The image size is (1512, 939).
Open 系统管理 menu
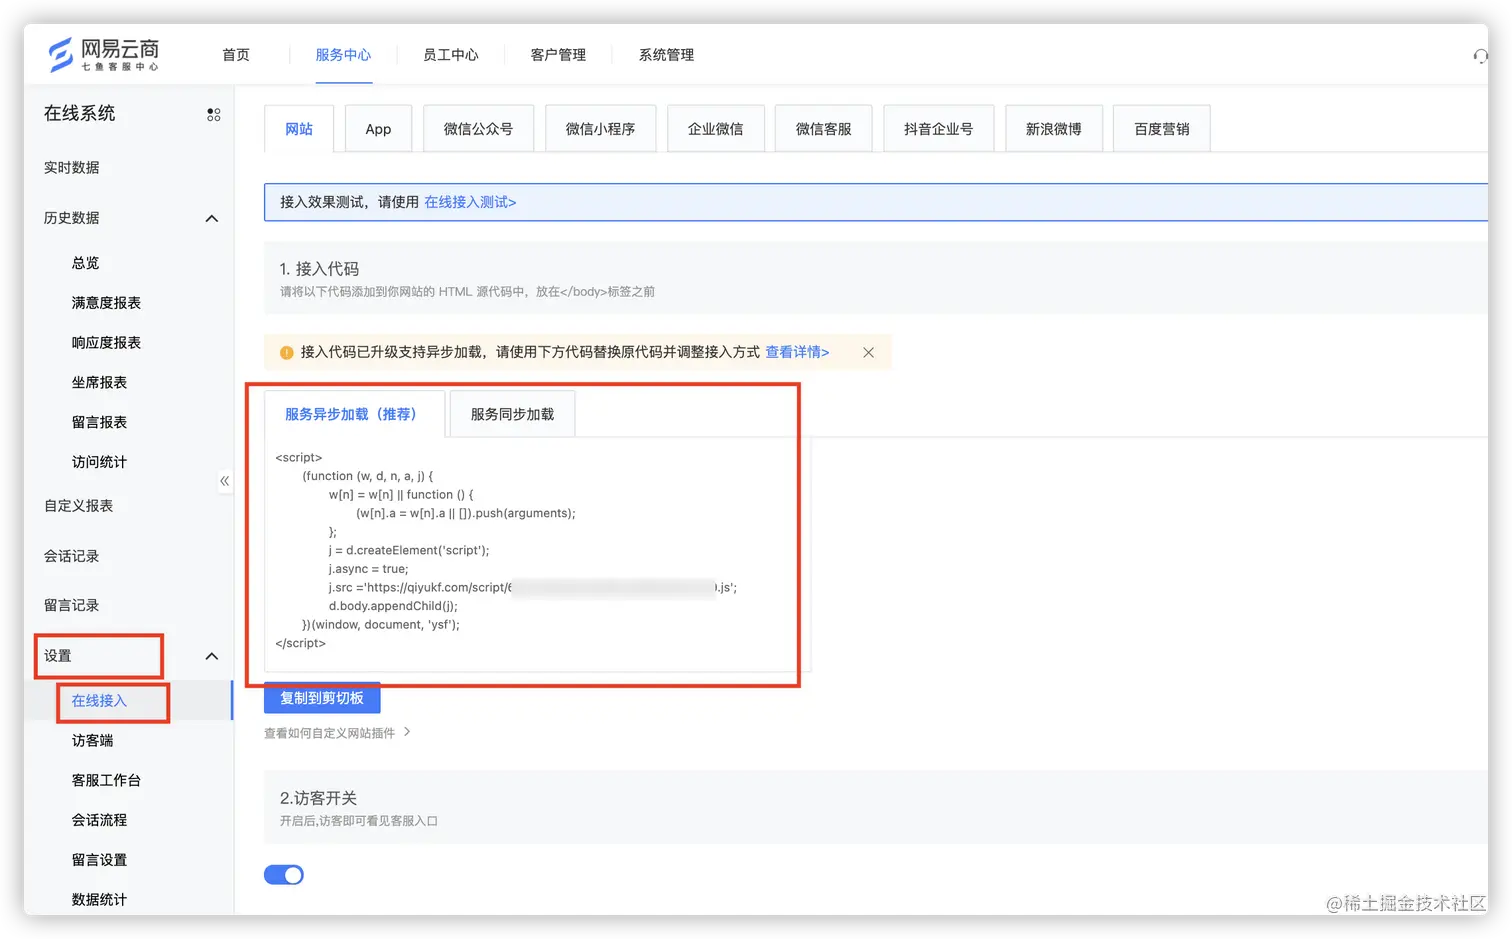tap(666, 55)
